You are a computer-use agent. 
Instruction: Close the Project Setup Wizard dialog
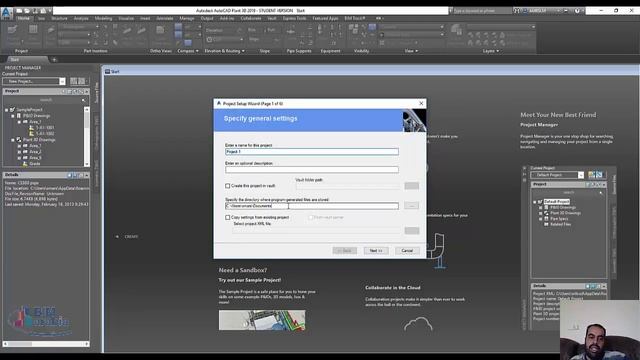[421, 104]
